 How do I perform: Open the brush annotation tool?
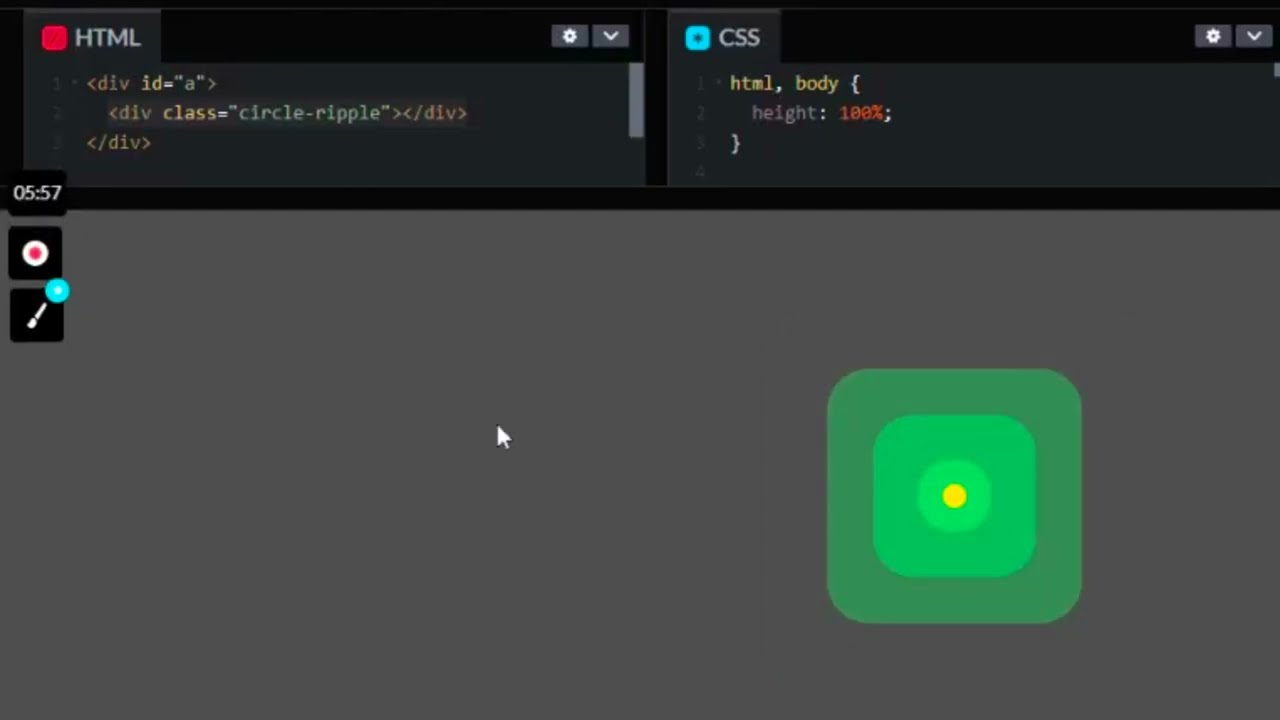point(36,316)
